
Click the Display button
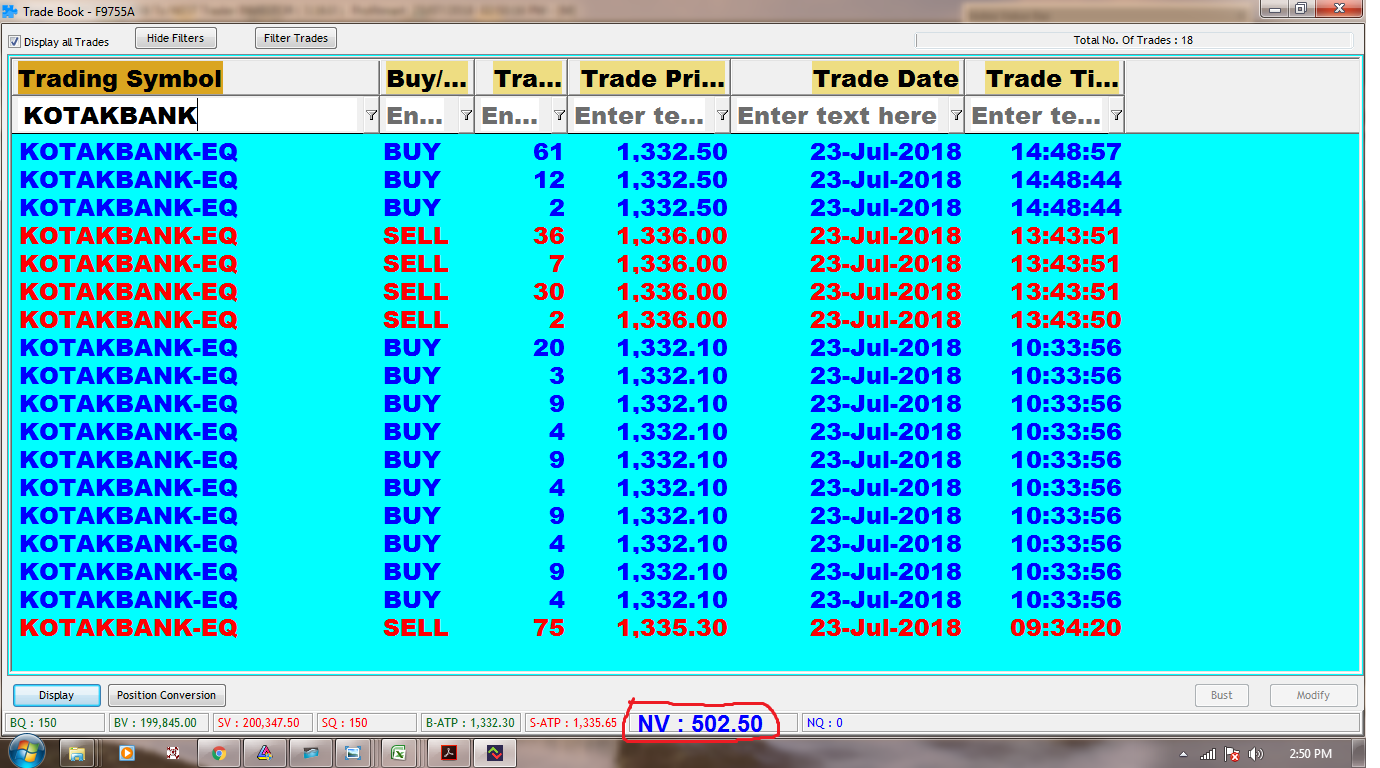57,695
